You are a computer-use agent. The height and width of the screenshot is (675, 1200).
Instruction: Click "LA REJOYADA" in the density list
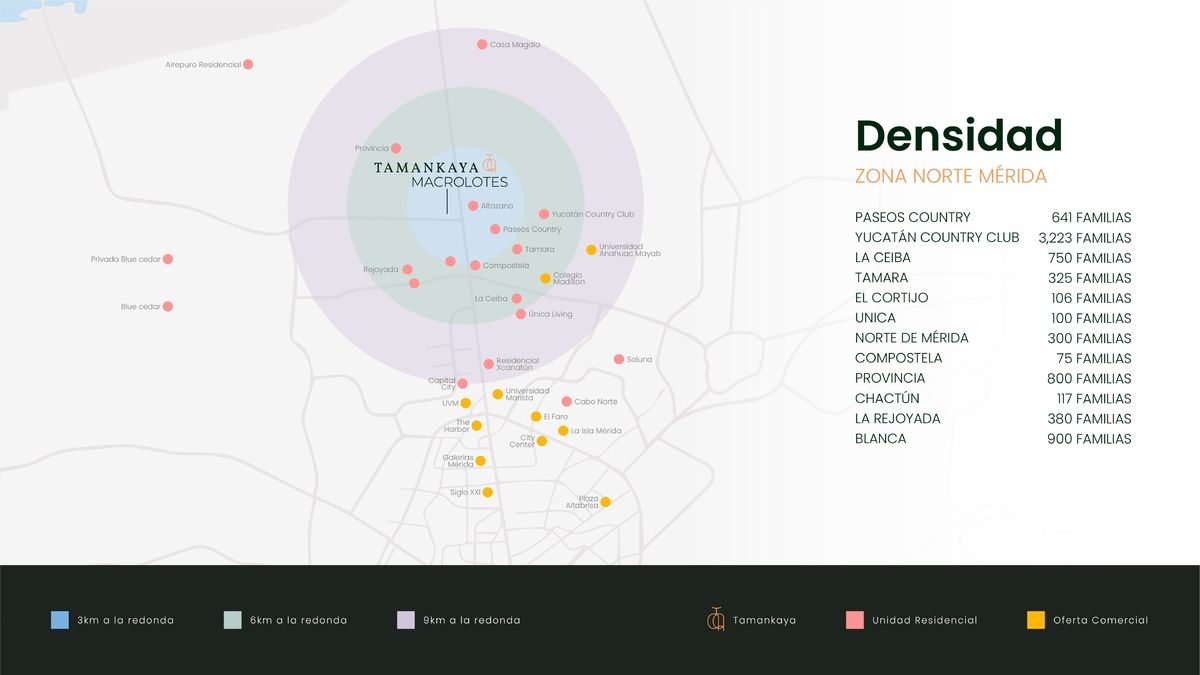(x=898, y=419)
